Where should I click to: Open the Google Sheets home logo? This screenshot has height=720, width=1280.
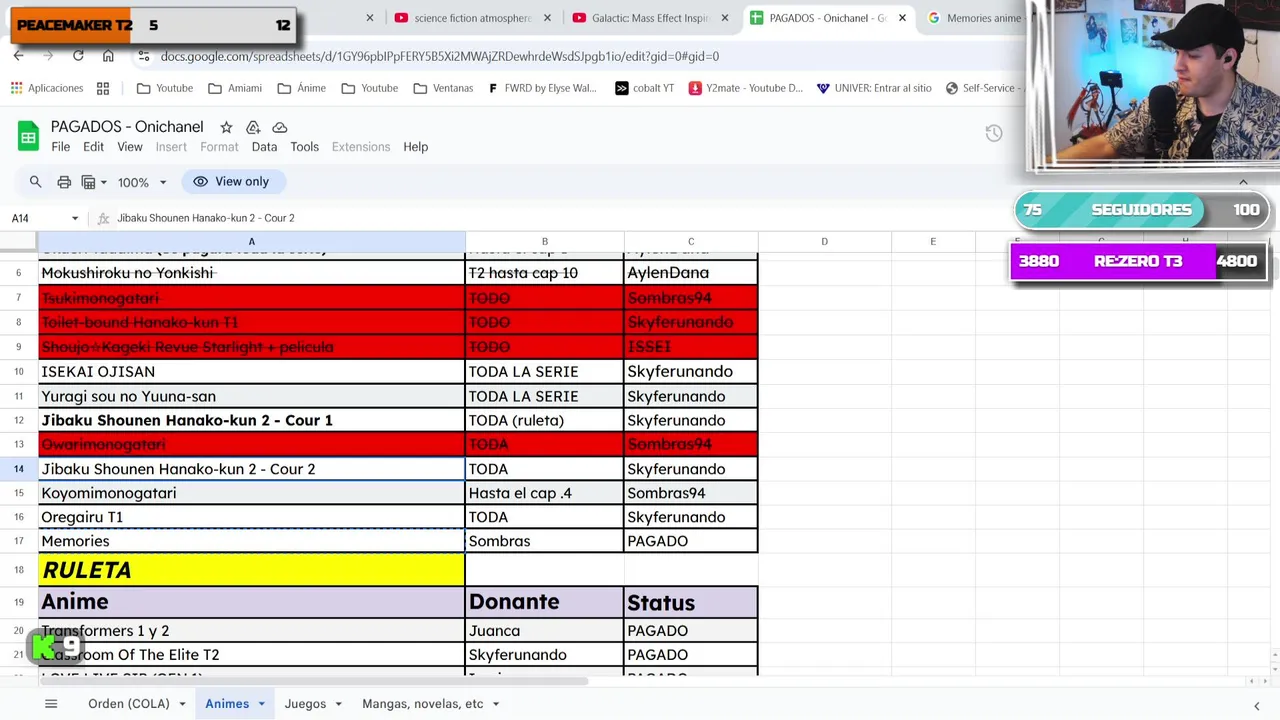coord(28,137)
